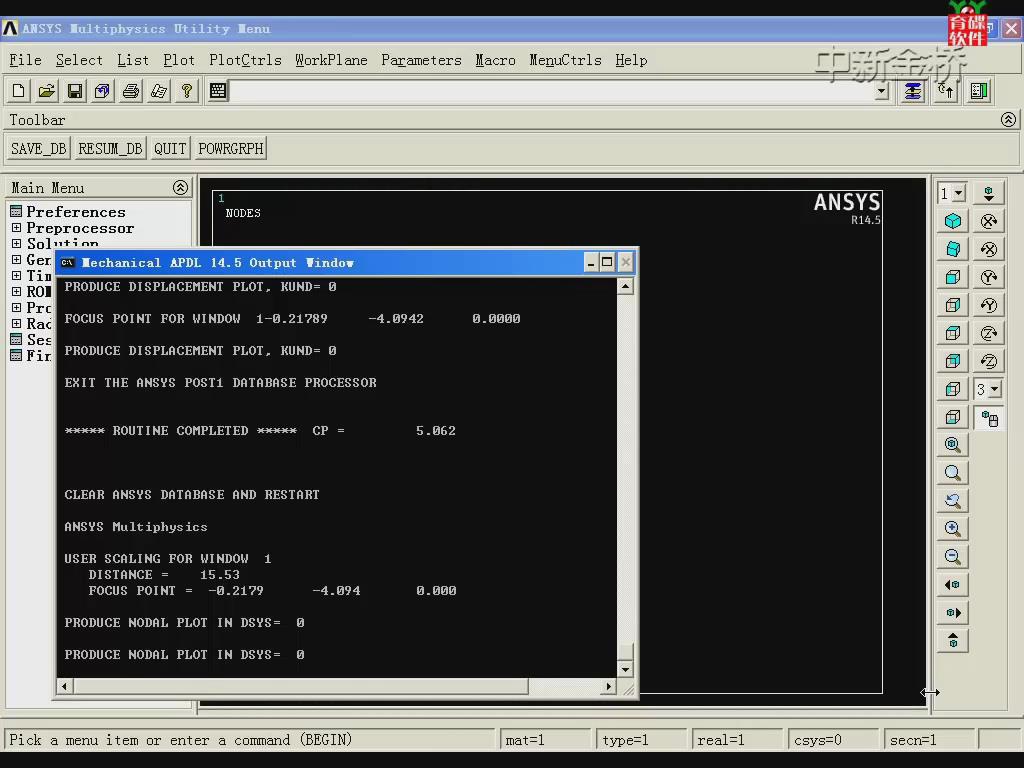The image size is (1024, 768).
Task: Open the Contact Manager icon
Action: [x=979, y=91]
